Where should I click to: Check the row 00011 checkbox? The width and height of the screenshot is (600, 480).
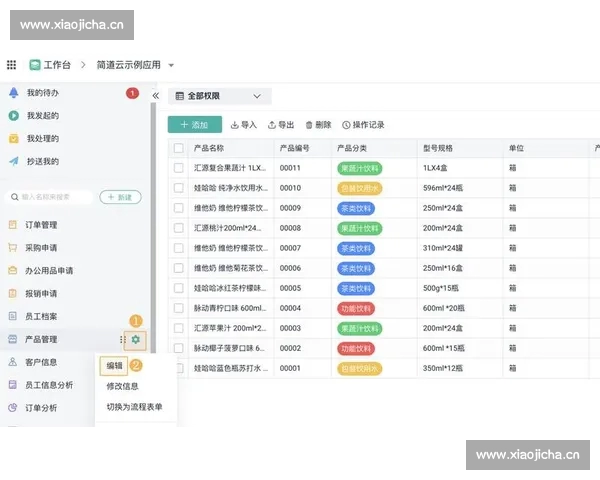point(179,168)
